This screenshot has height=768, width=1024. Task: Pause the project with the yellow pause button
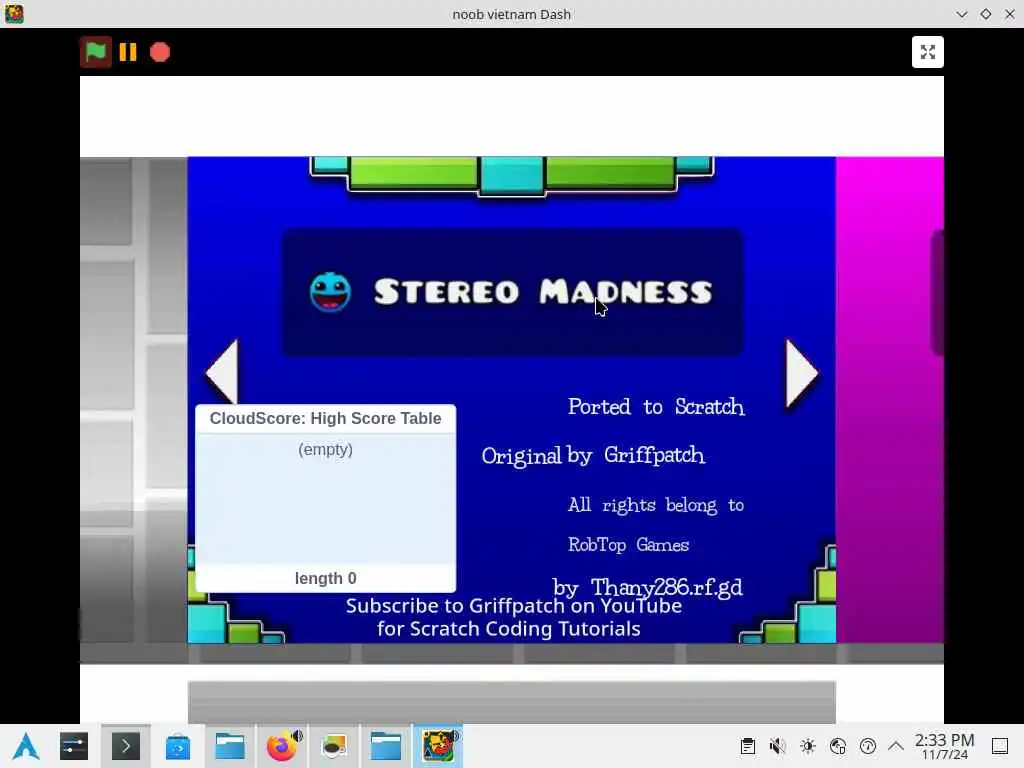(128, 52)
